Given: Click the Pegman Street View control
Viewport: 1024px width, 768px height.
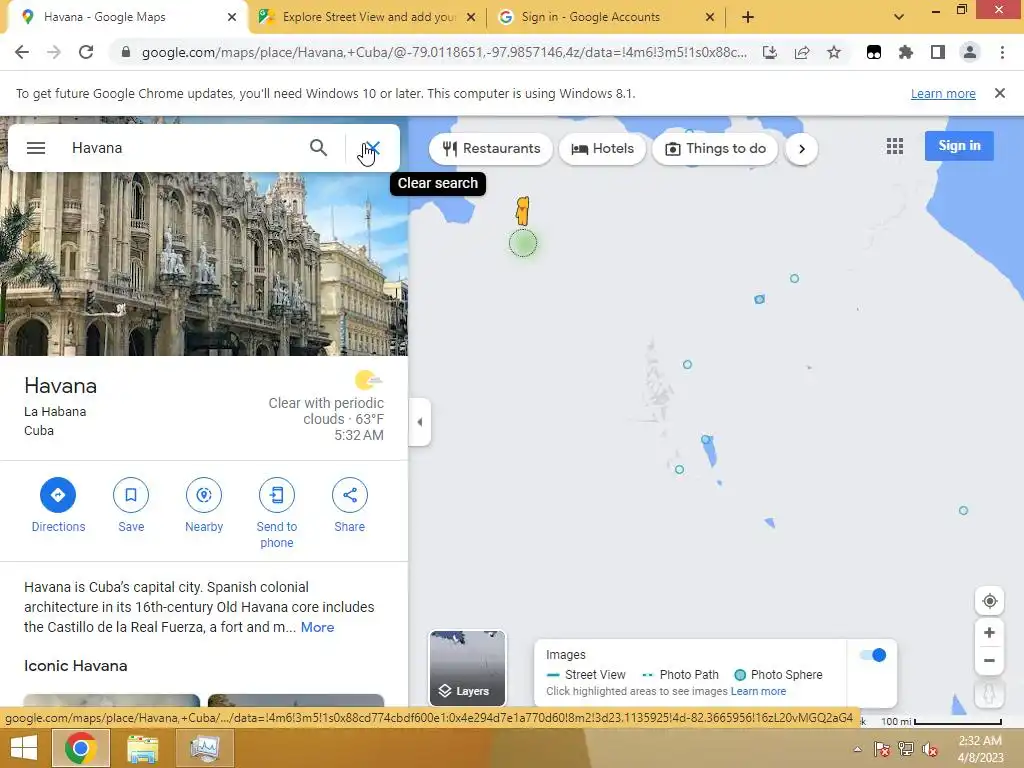Looking at the screenshot, I should 989,693.
